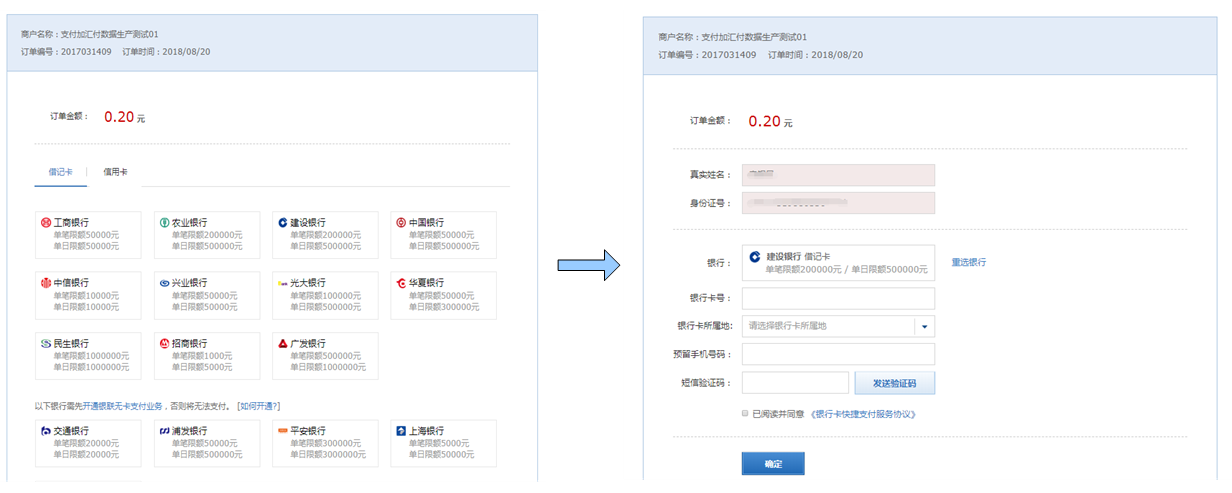Click the 请选择银行卡所属地 placeholder text
Screen dimensions: 1232x493
tap(788, 326)
